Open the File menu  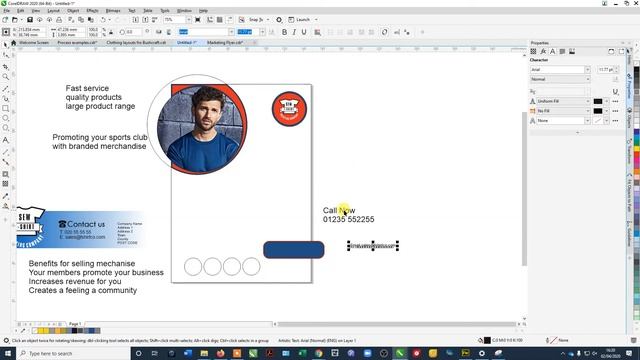7,11
